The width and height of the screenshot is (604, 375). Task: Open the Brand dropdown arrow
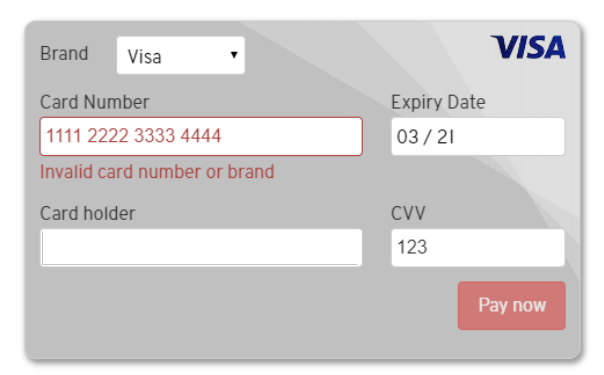pyautogui.click(x=233, y=55)
